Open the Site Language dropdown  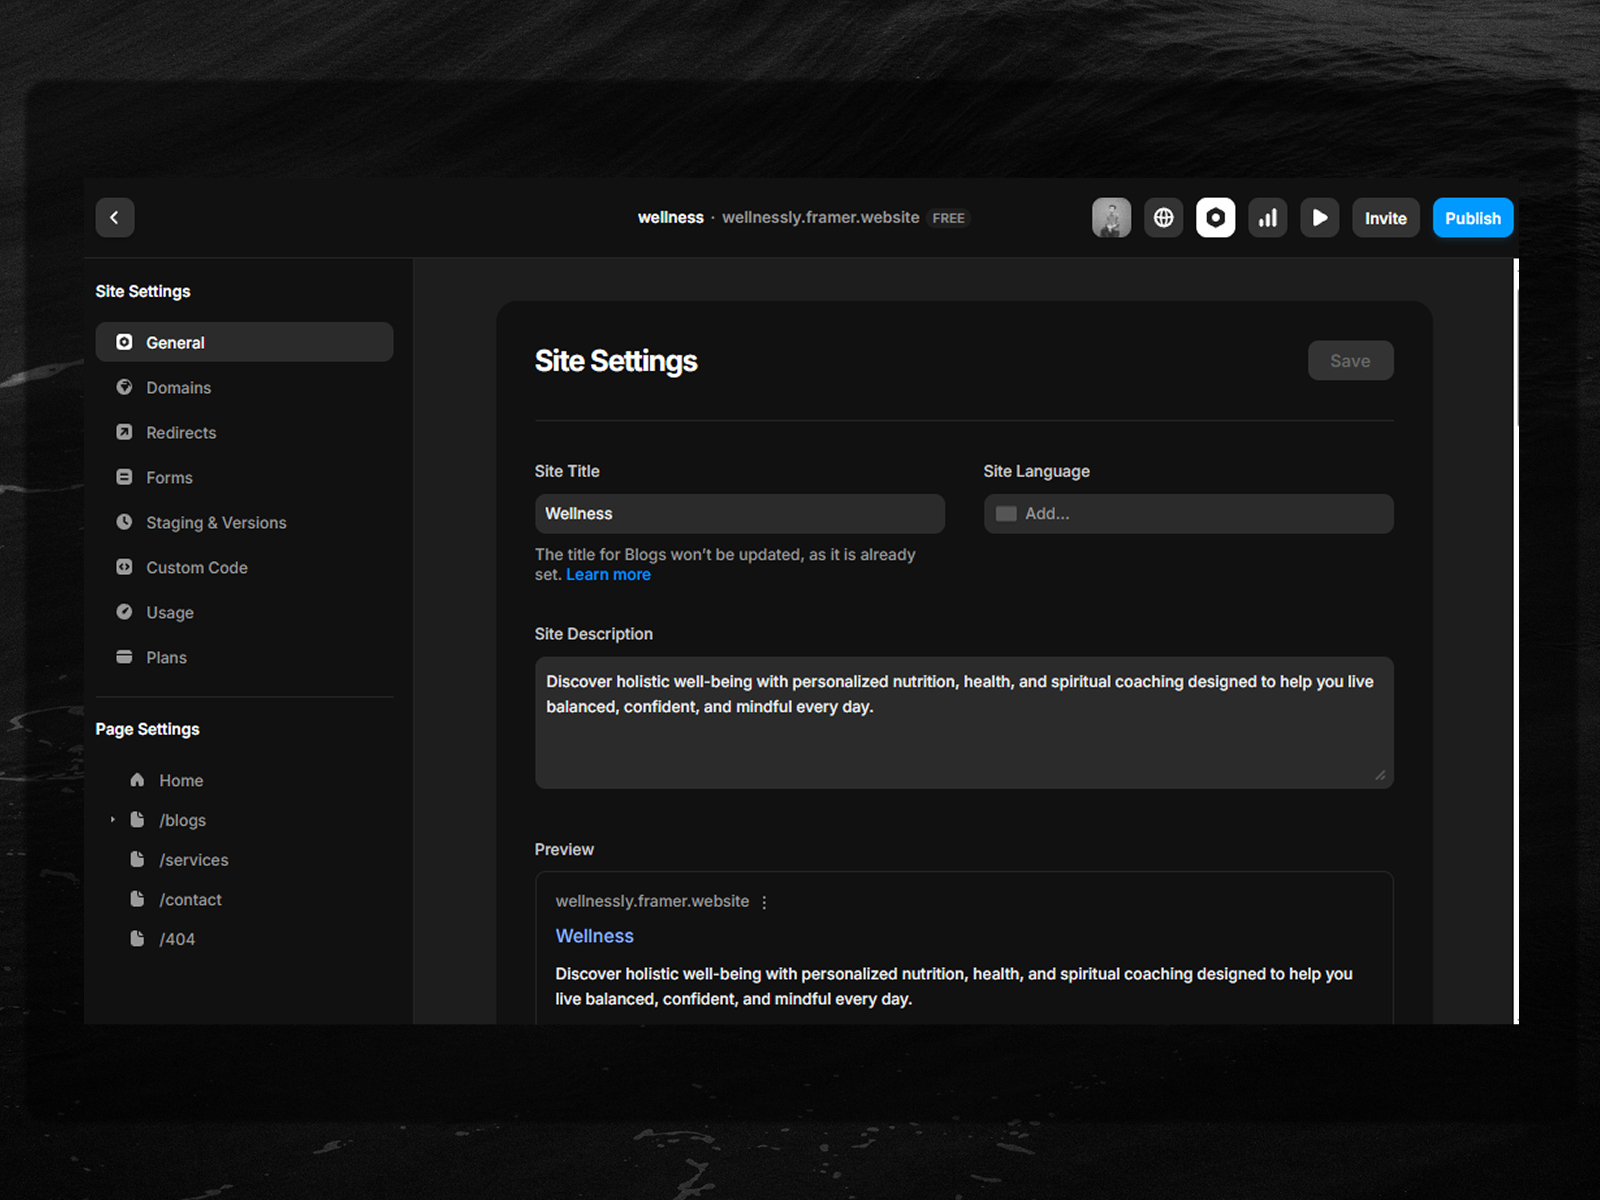tap(1188, 514)
